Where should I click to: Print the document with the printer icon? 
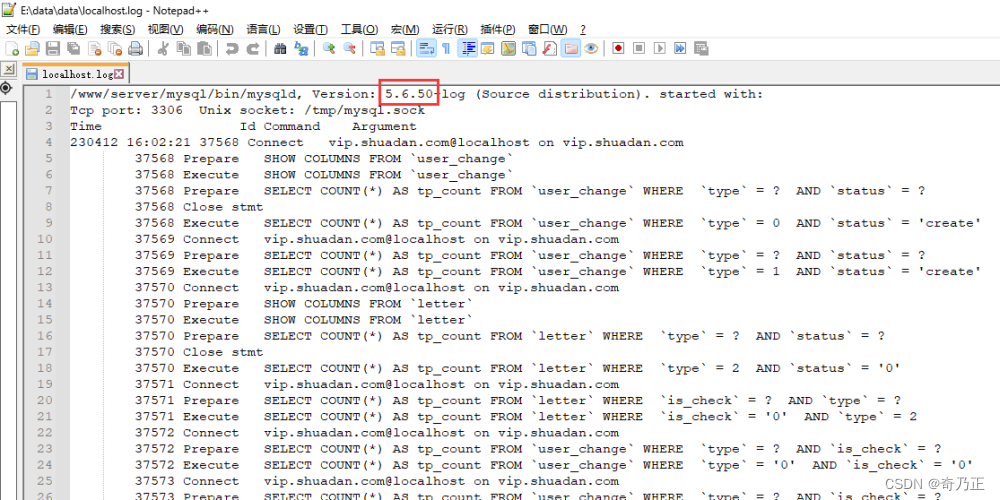(135, 48)
